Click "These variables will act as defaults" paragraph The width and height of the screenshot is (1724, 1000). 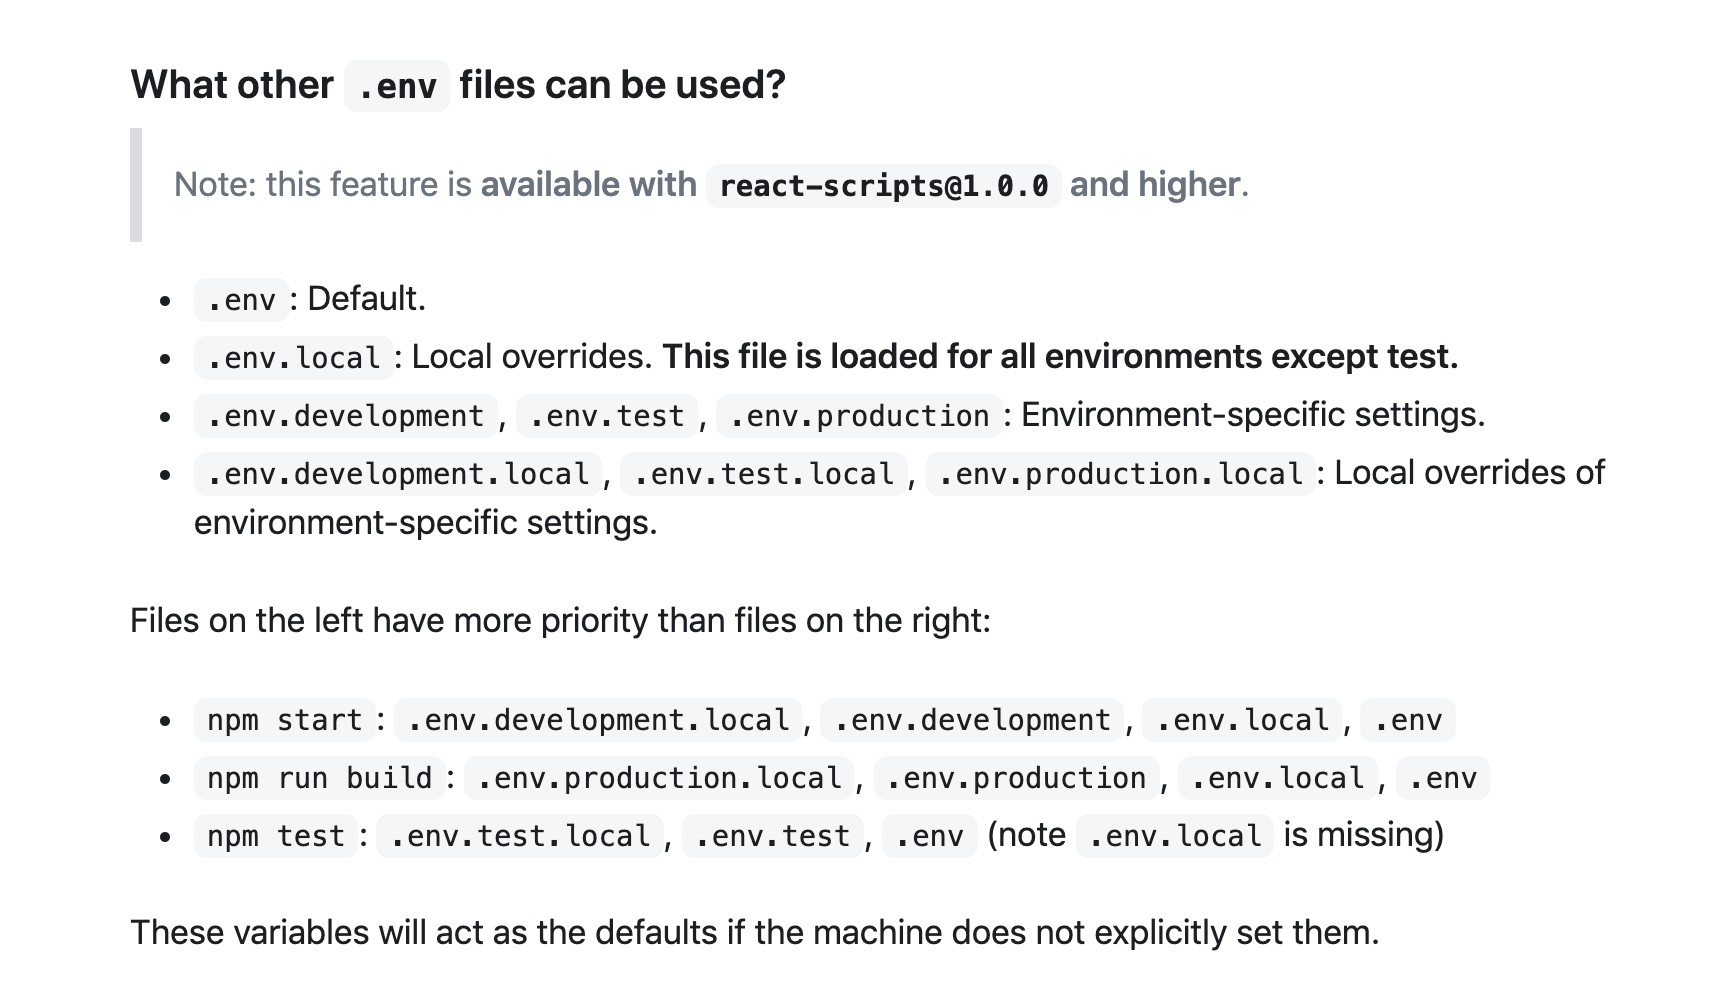[754, 933]
